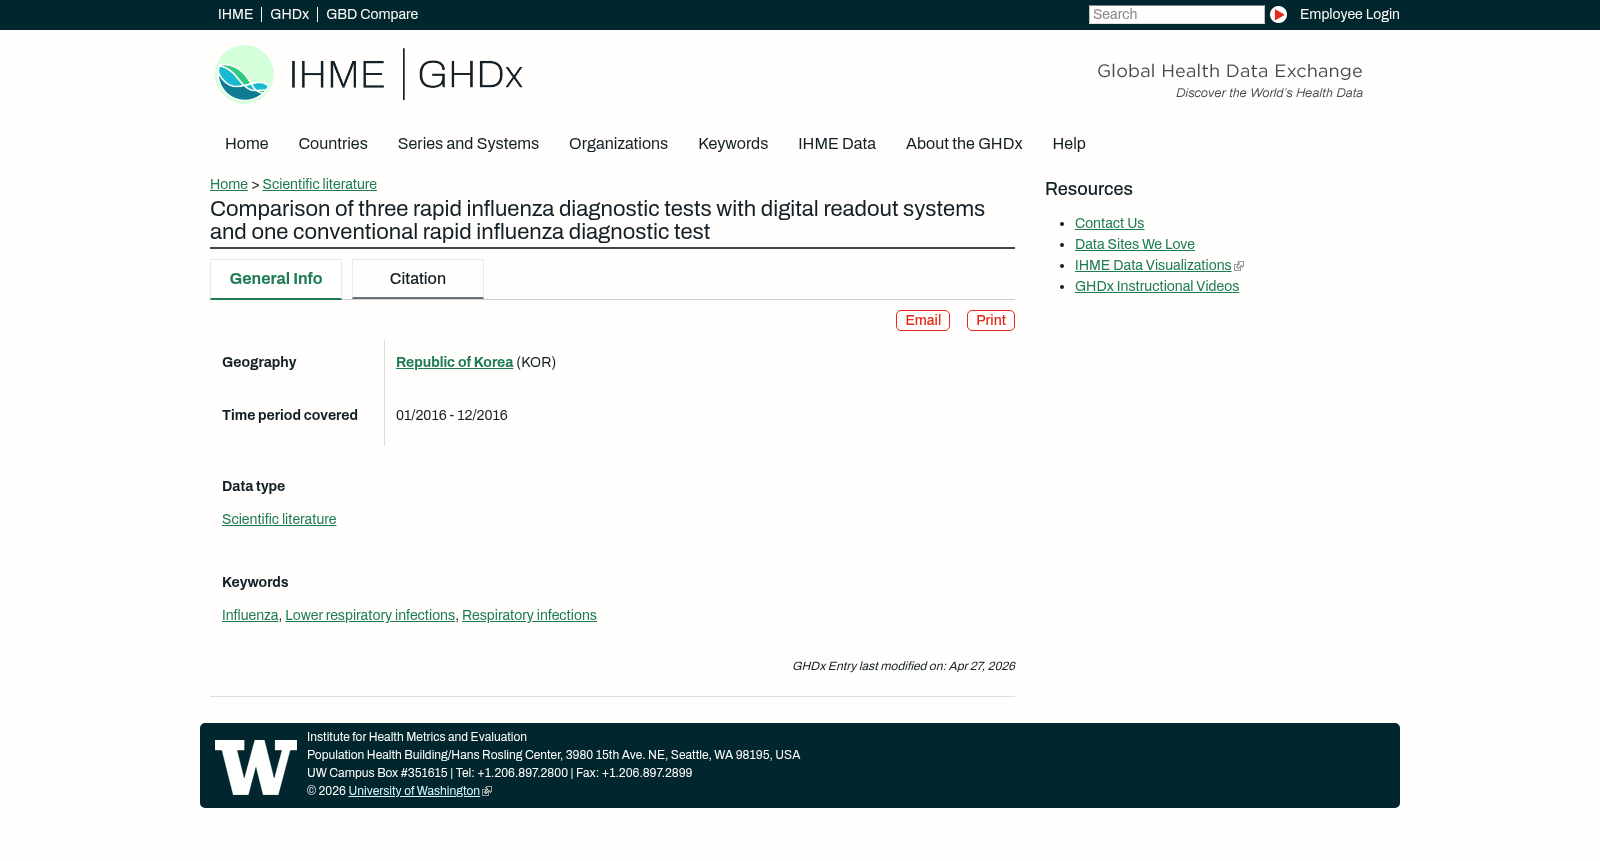Viewport: 1600px width, 861px height.
Task: Click external-link icon beside IHME Data Visualizations
Action: (1239, 266)
